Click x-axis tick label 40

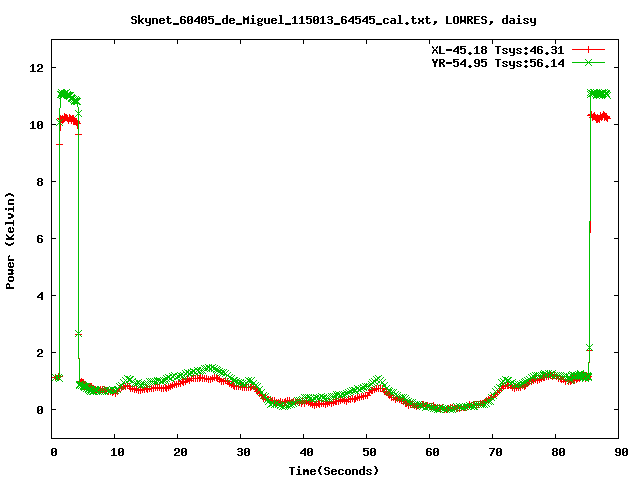click(306, 452)
